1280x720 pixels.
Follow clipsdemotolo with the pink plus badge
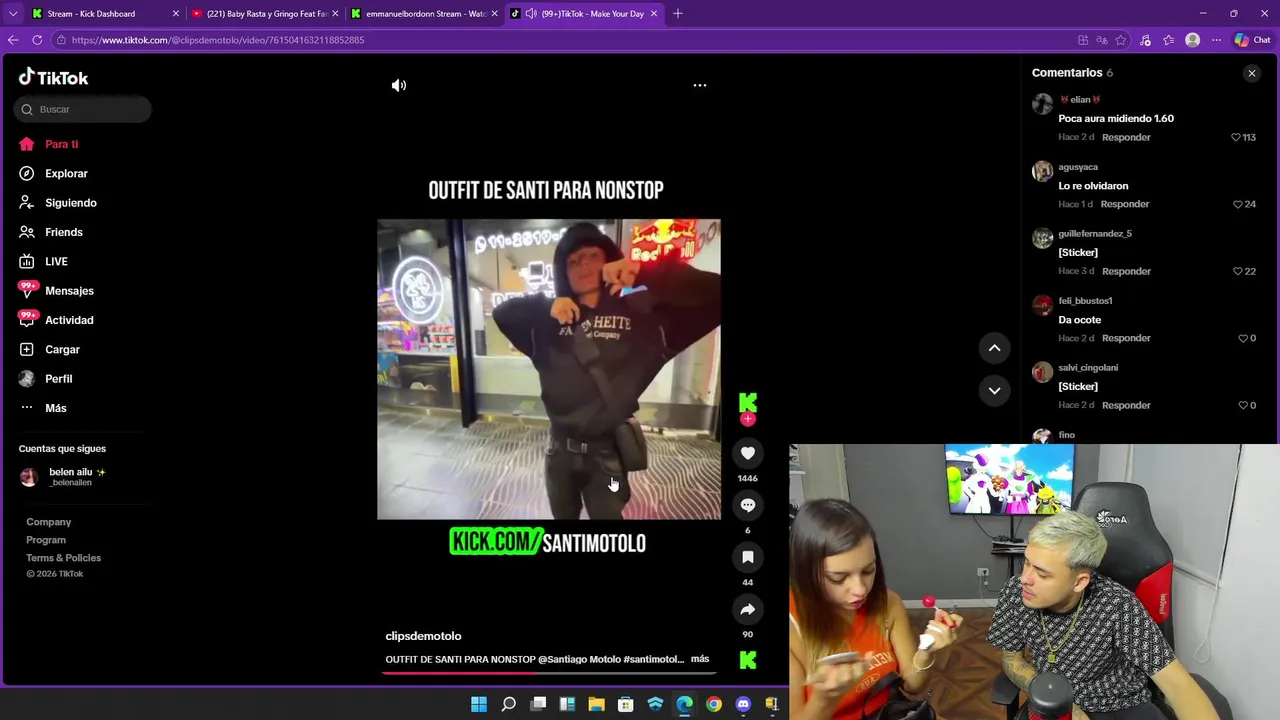point(748,419)
